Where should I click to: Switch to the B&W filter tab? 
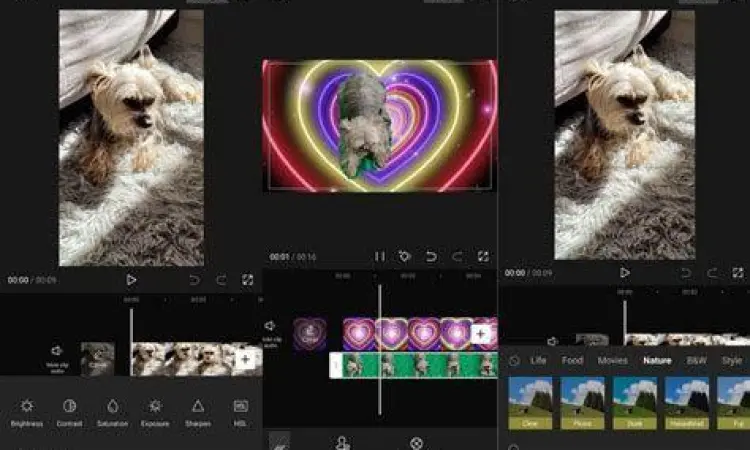pyautogui.click(x=696, y=361)
